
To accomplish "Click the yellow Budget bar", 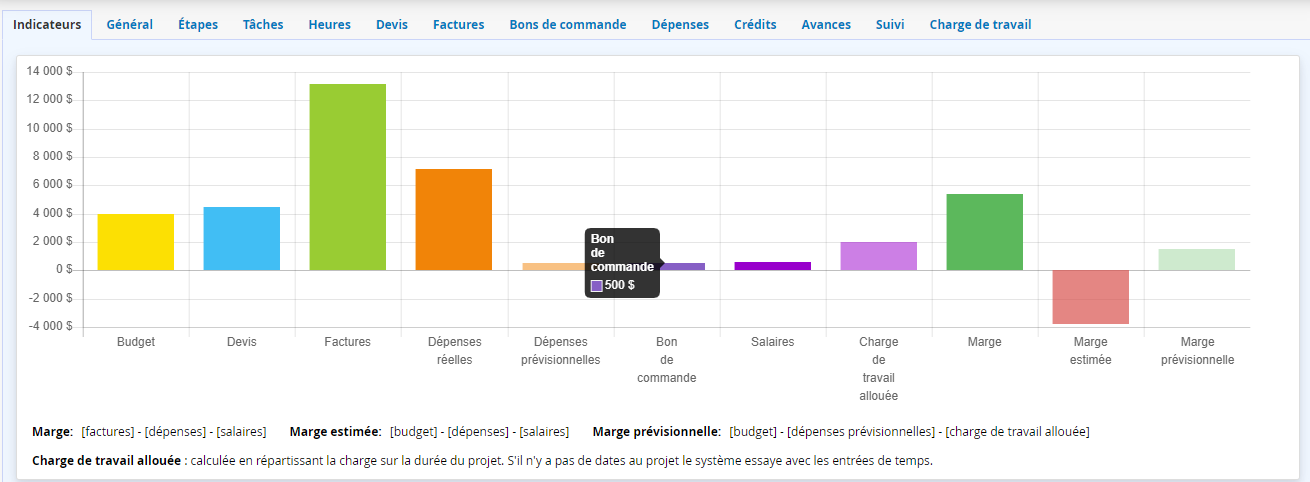I will [x=136, y=242].
